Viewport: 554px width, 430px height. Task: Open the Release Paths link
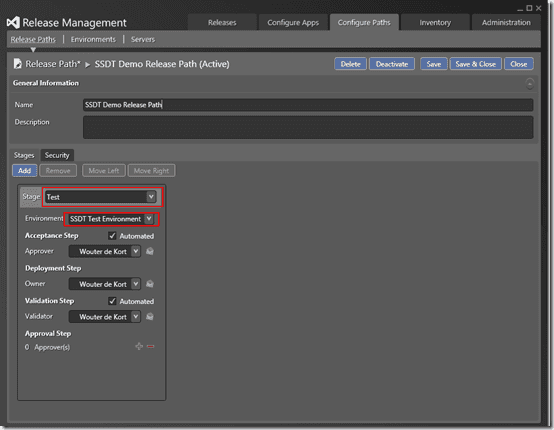pos(33,39)
